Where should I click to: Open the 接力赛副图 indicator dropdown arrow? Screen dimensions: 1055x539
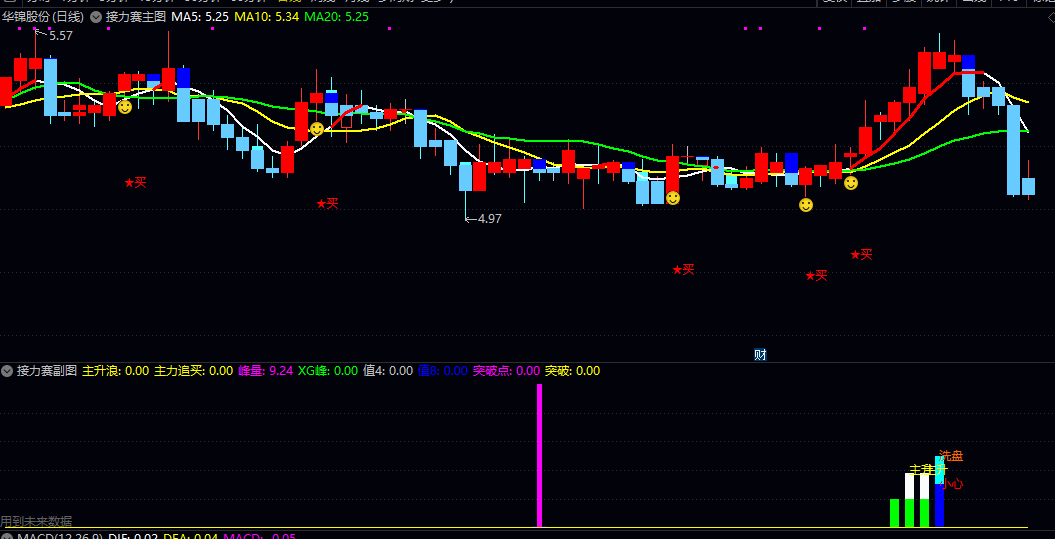(x=7, y=370)
